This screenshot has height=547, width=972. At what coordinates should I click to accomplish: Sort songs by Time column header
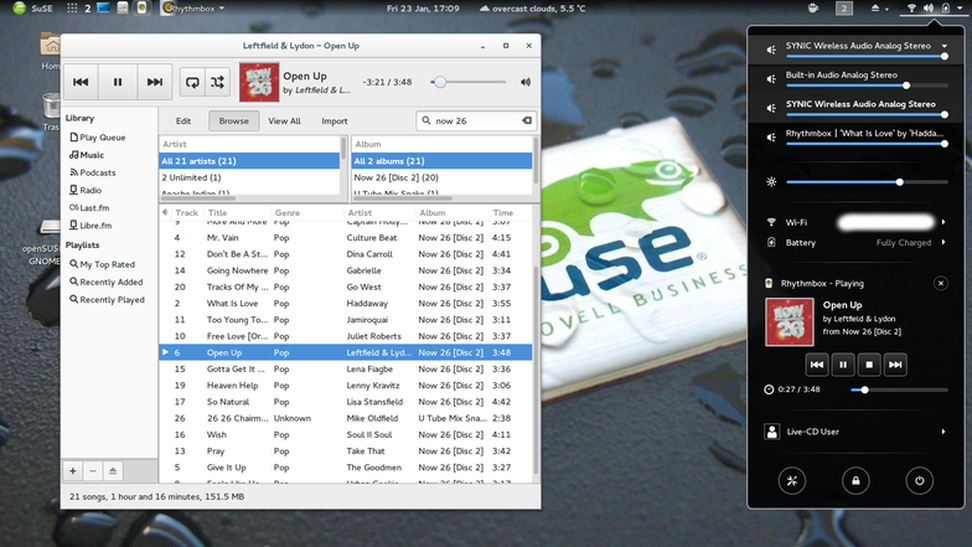coord(512,212)
